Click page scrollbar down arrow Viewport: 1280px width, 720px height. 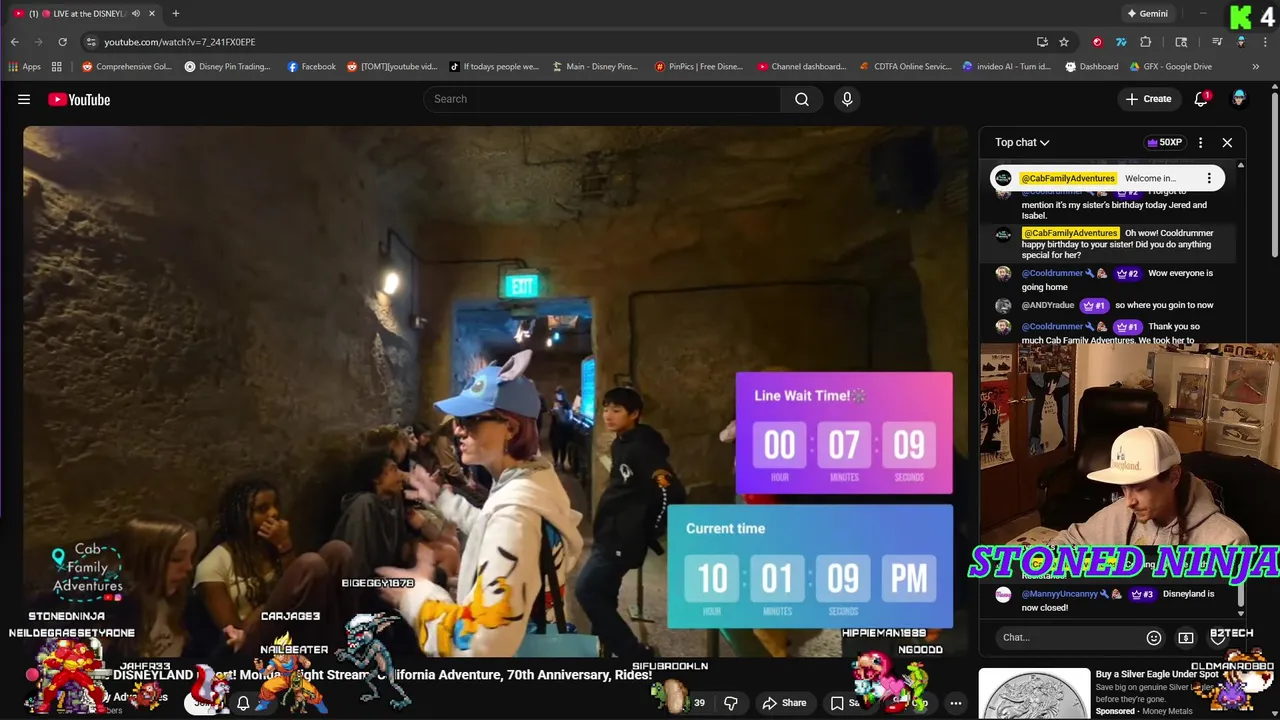pyautogui.click(x=1274, y=713)
